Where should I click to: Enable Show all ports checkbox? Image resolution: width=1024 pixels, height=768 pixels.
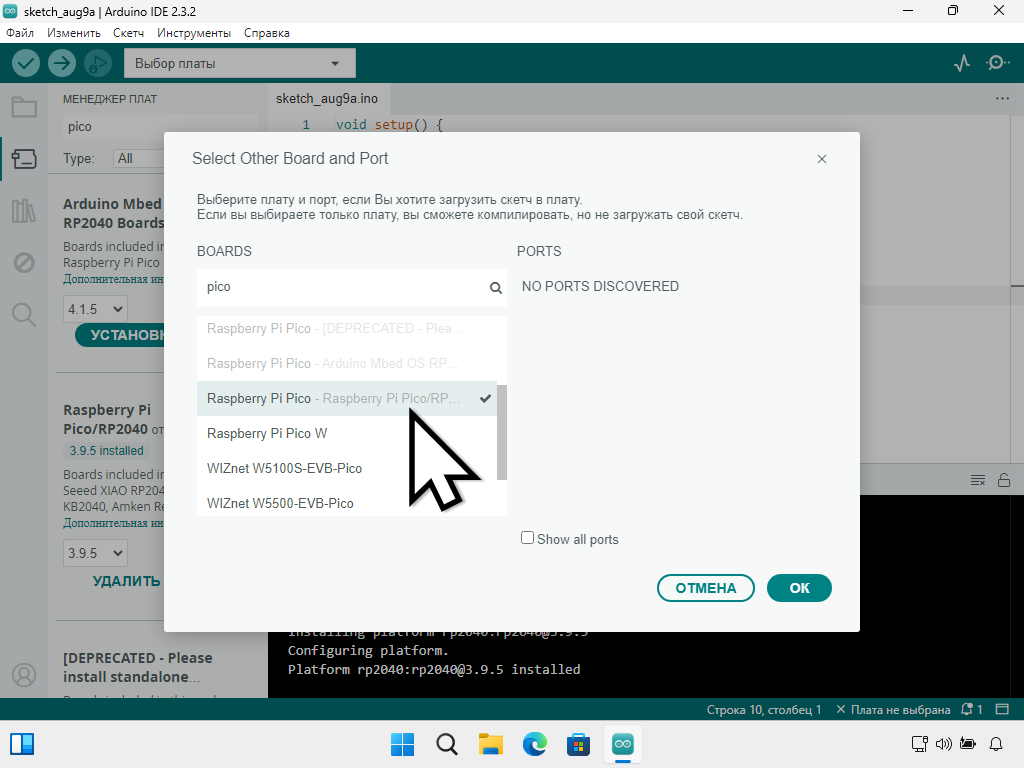[x=527, y=537]
